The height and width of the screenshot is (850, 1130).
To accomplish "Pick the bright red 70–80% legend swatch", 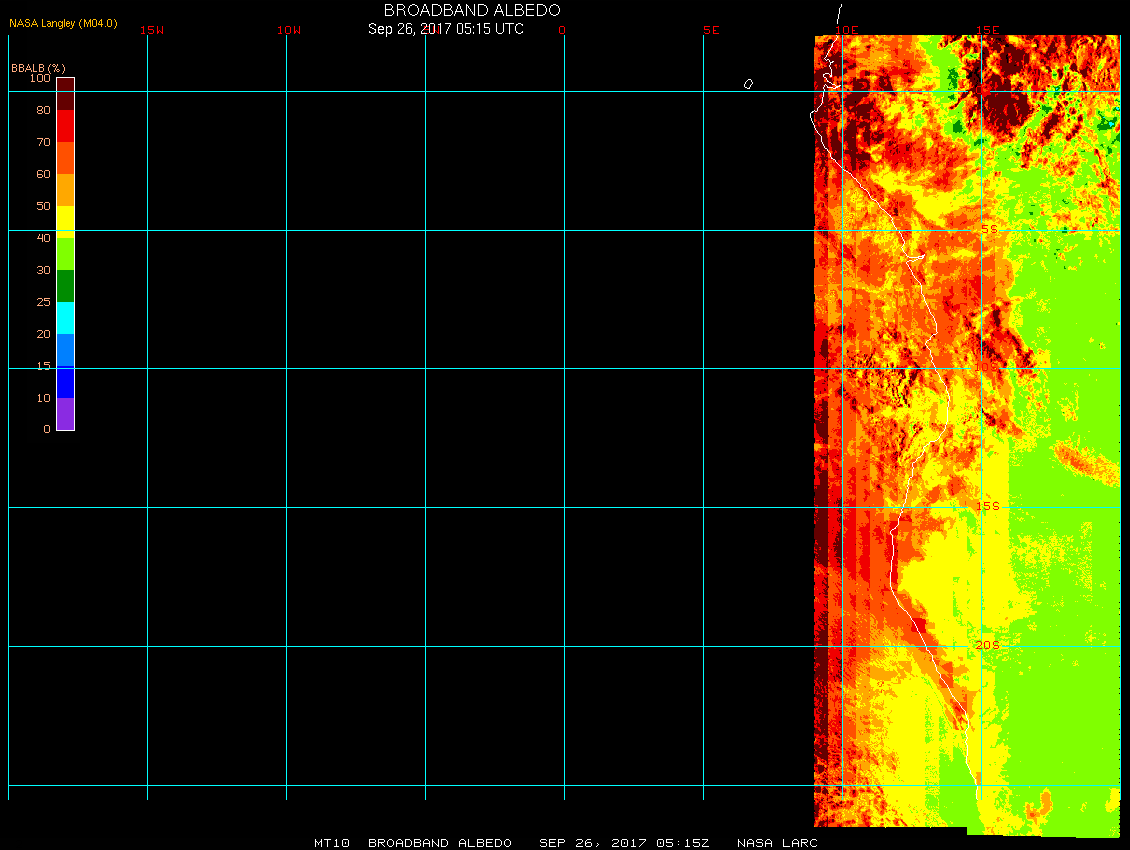I will click(x=65, y=126).
